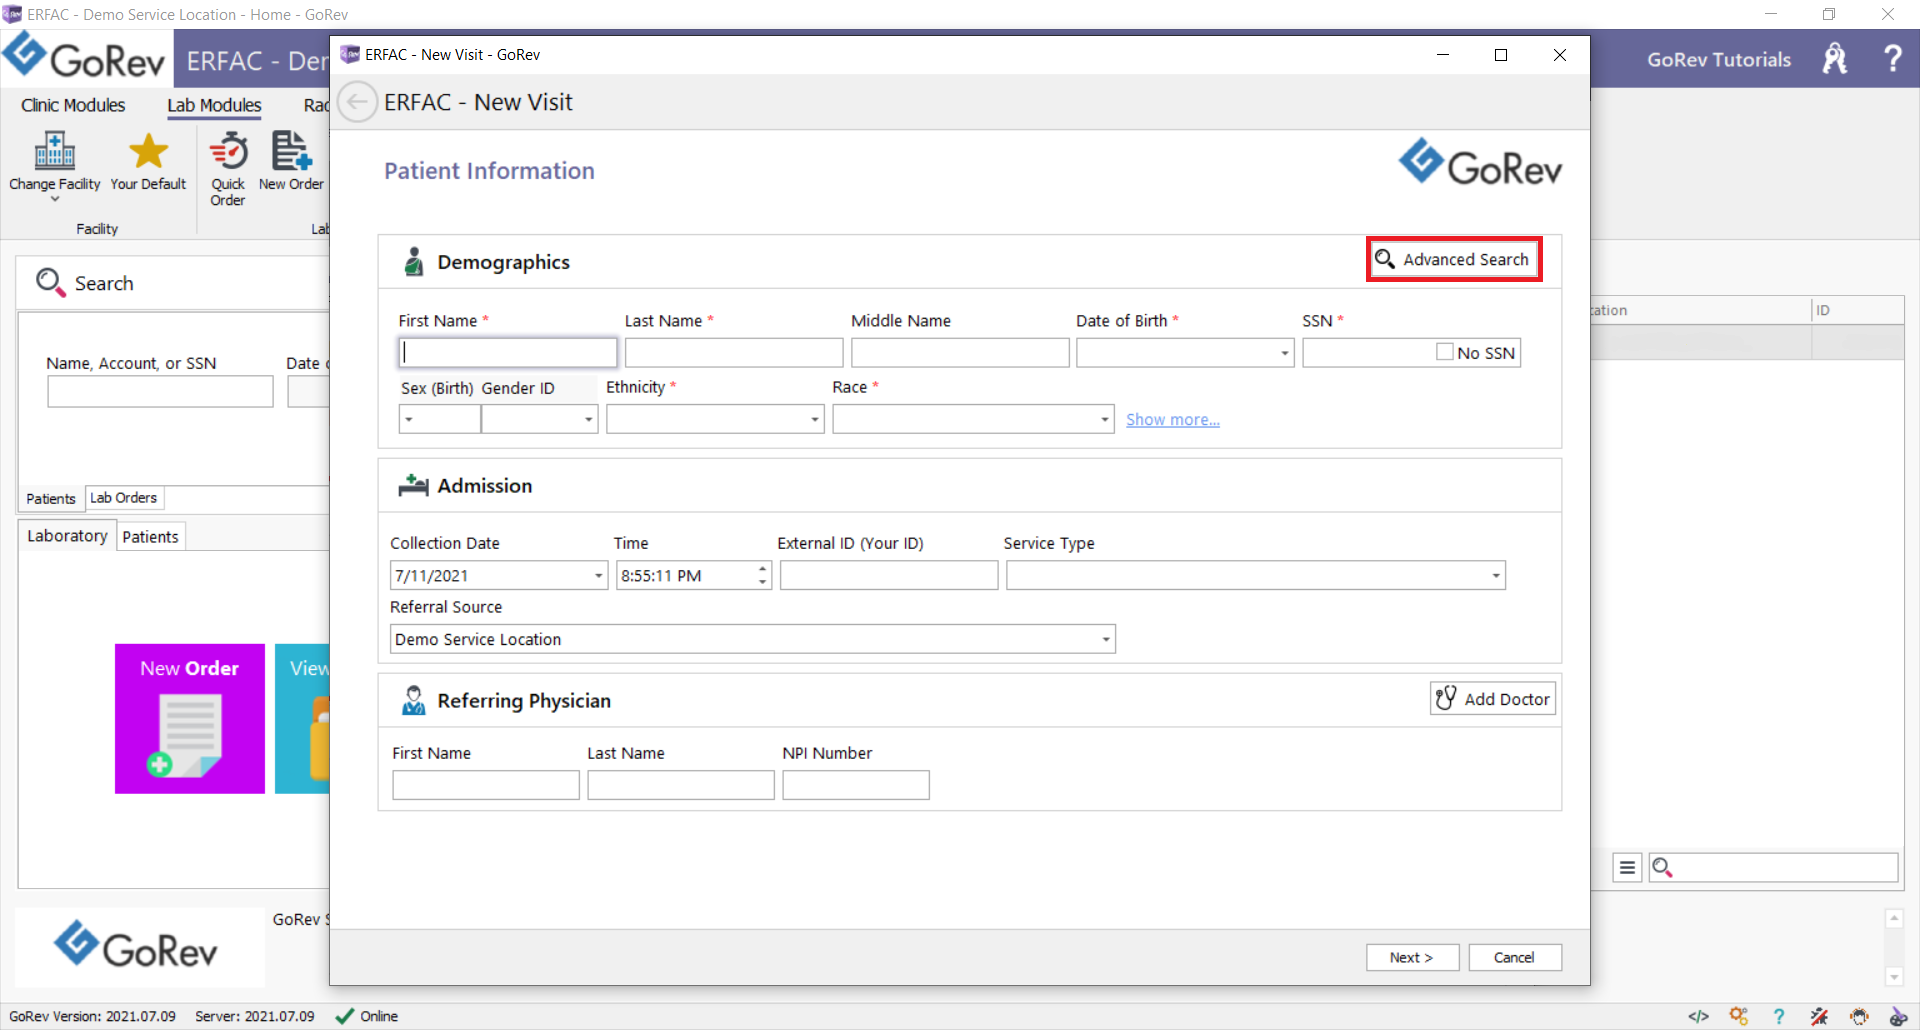
Task: Click the Advanced Search button
Action: pyautogui.click(x=1454, y=259)
